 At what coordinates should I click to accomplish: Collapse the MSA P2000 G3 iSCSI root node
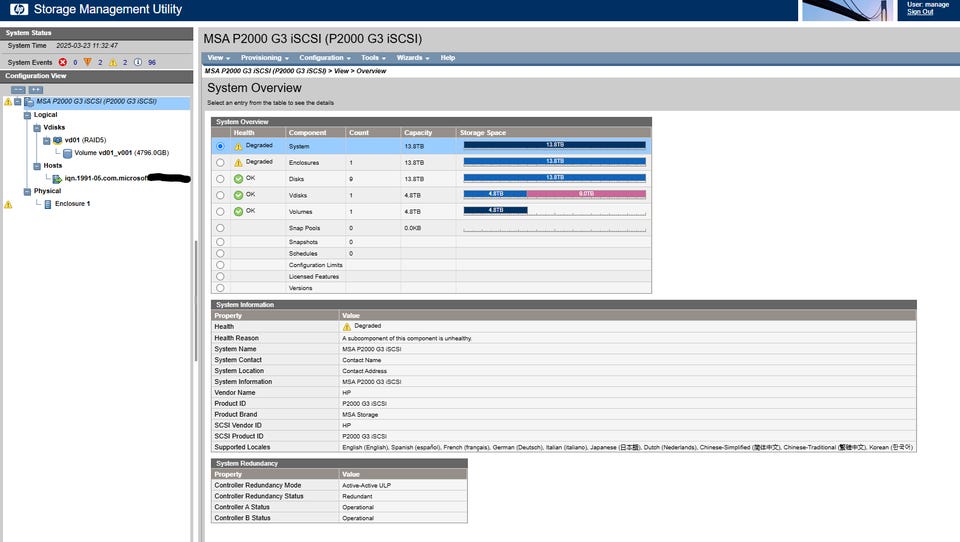18,102
